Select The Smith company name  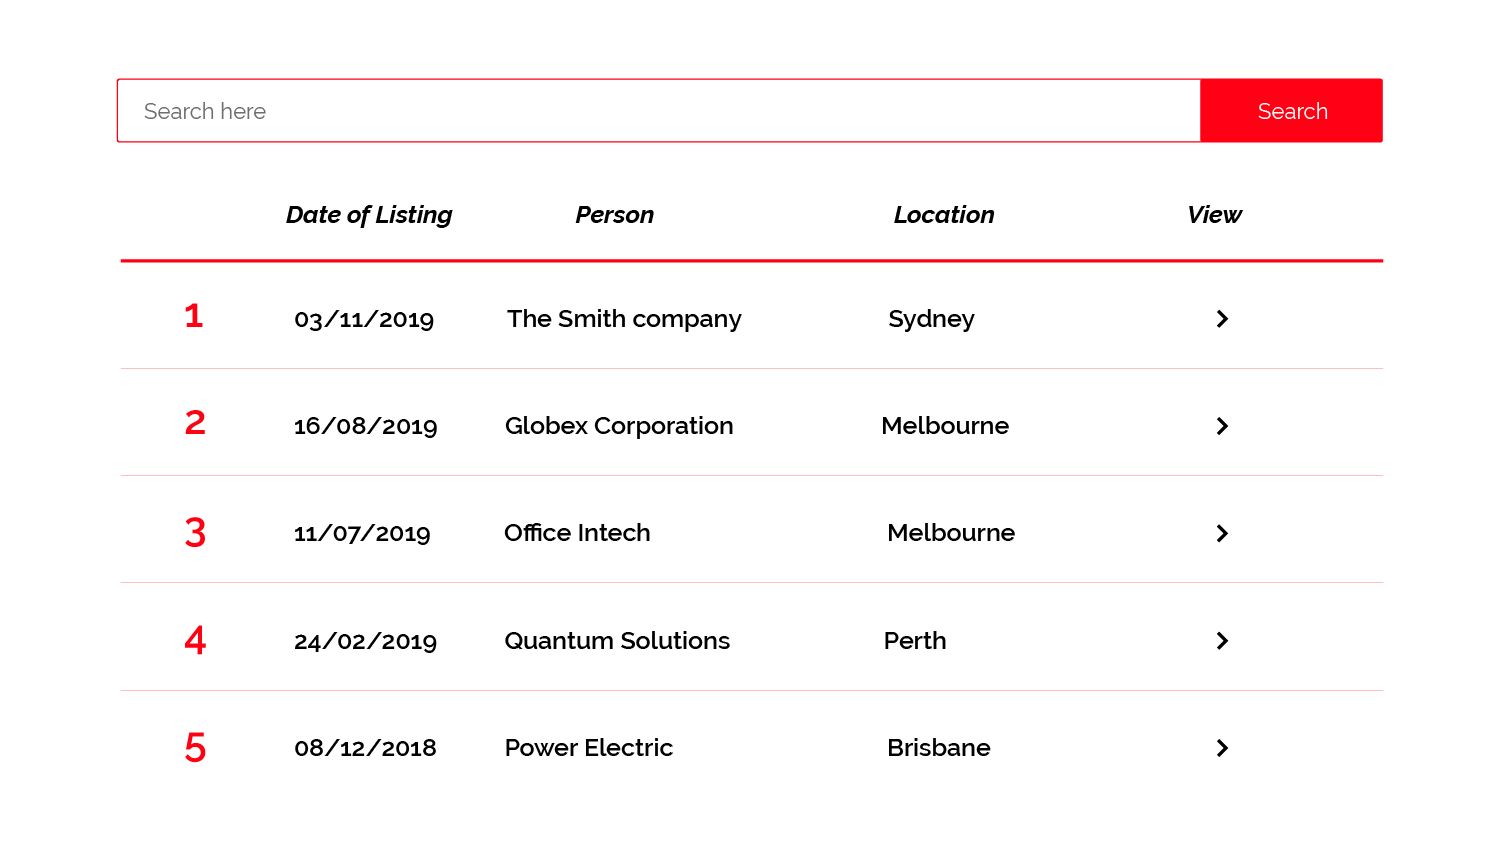[624, 319]
